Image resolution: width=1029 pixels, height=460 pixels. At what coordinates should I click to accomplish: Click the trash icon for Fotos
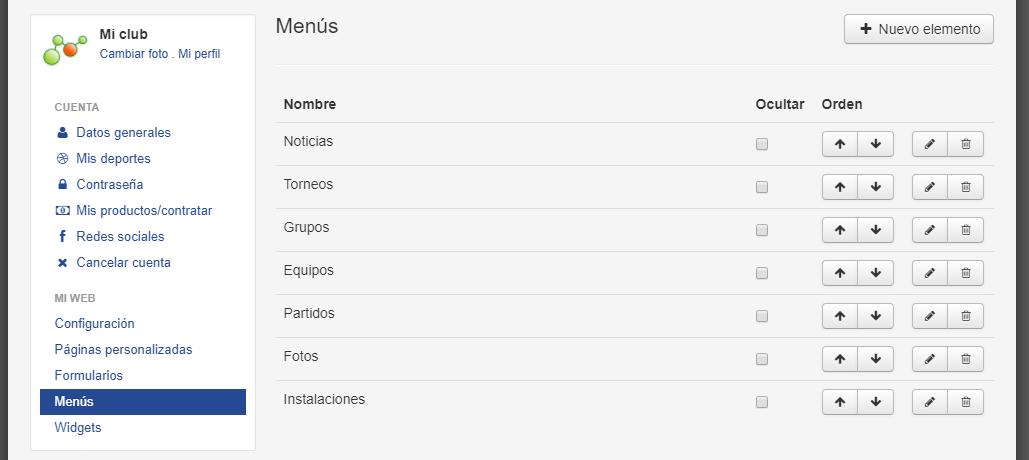[x=965, y=359]
